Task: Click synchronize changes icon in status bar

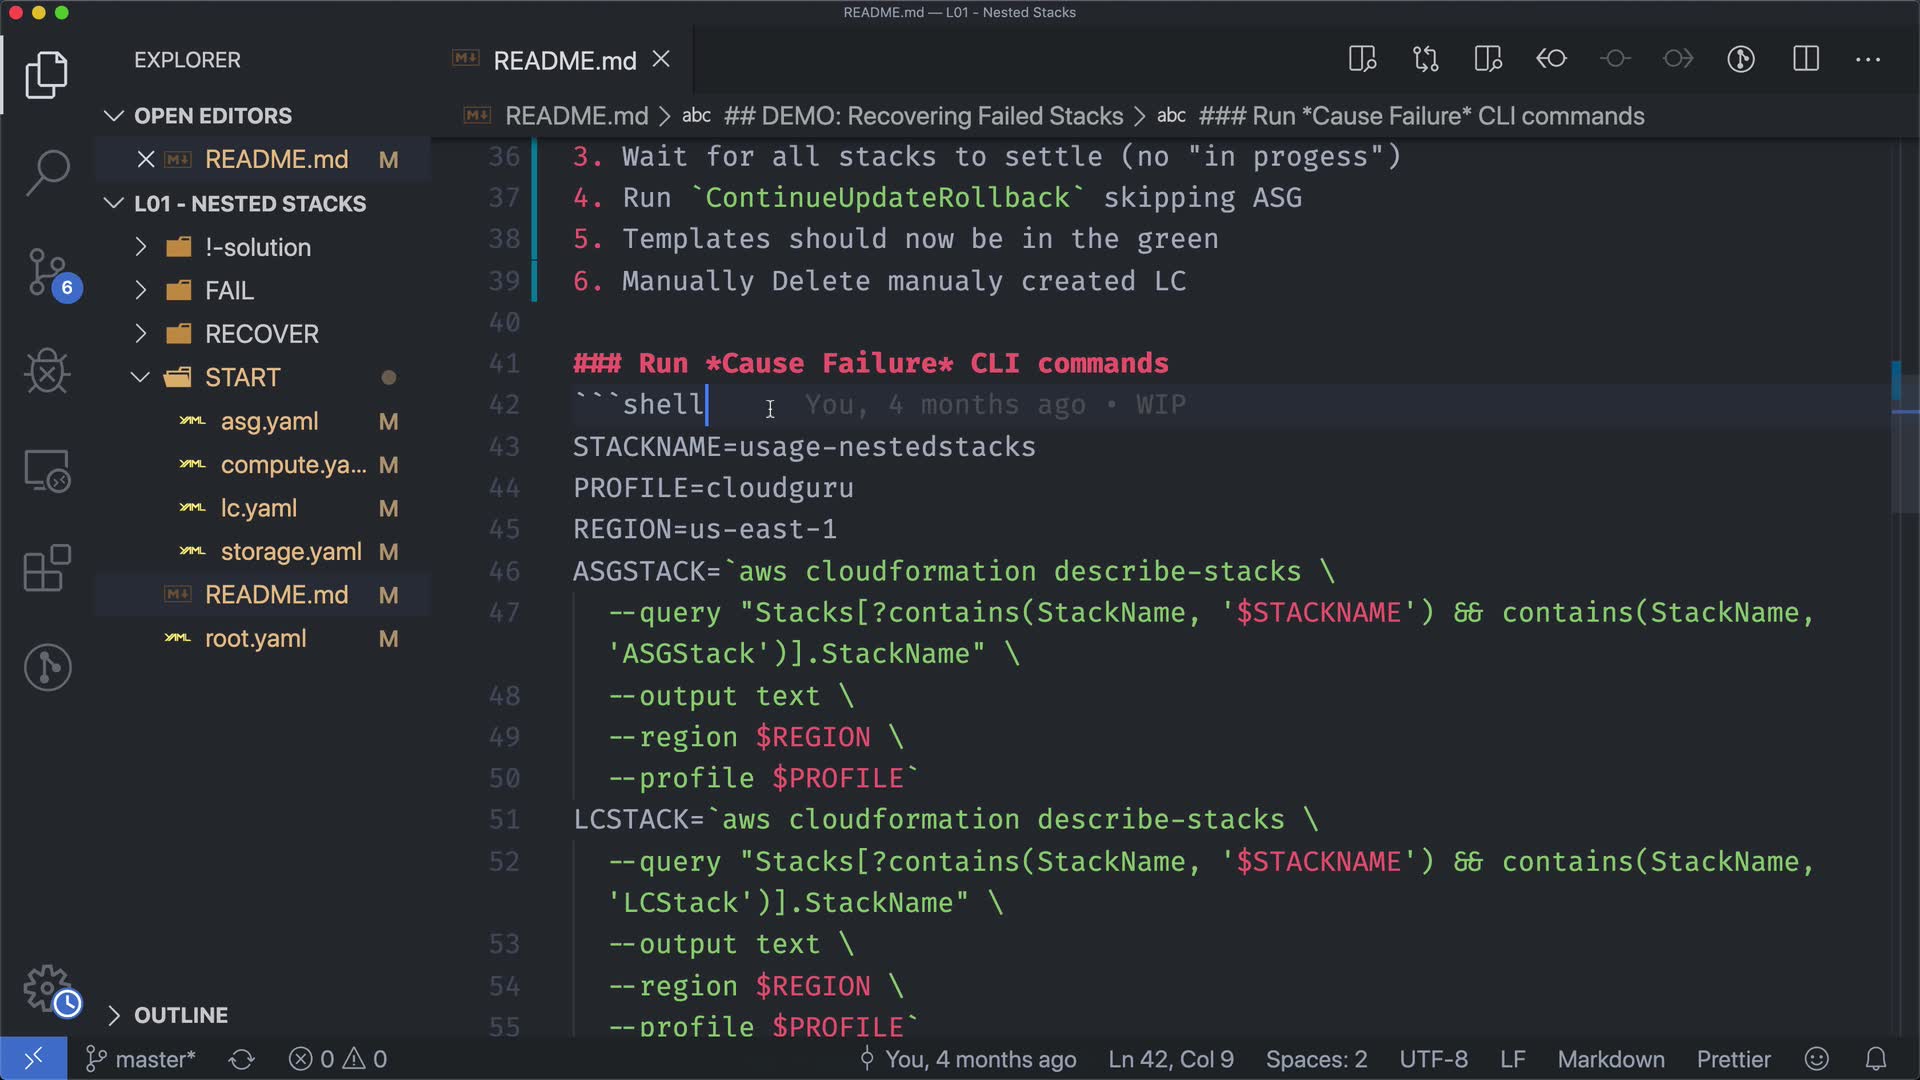Action: click(x=242, y=1059)
